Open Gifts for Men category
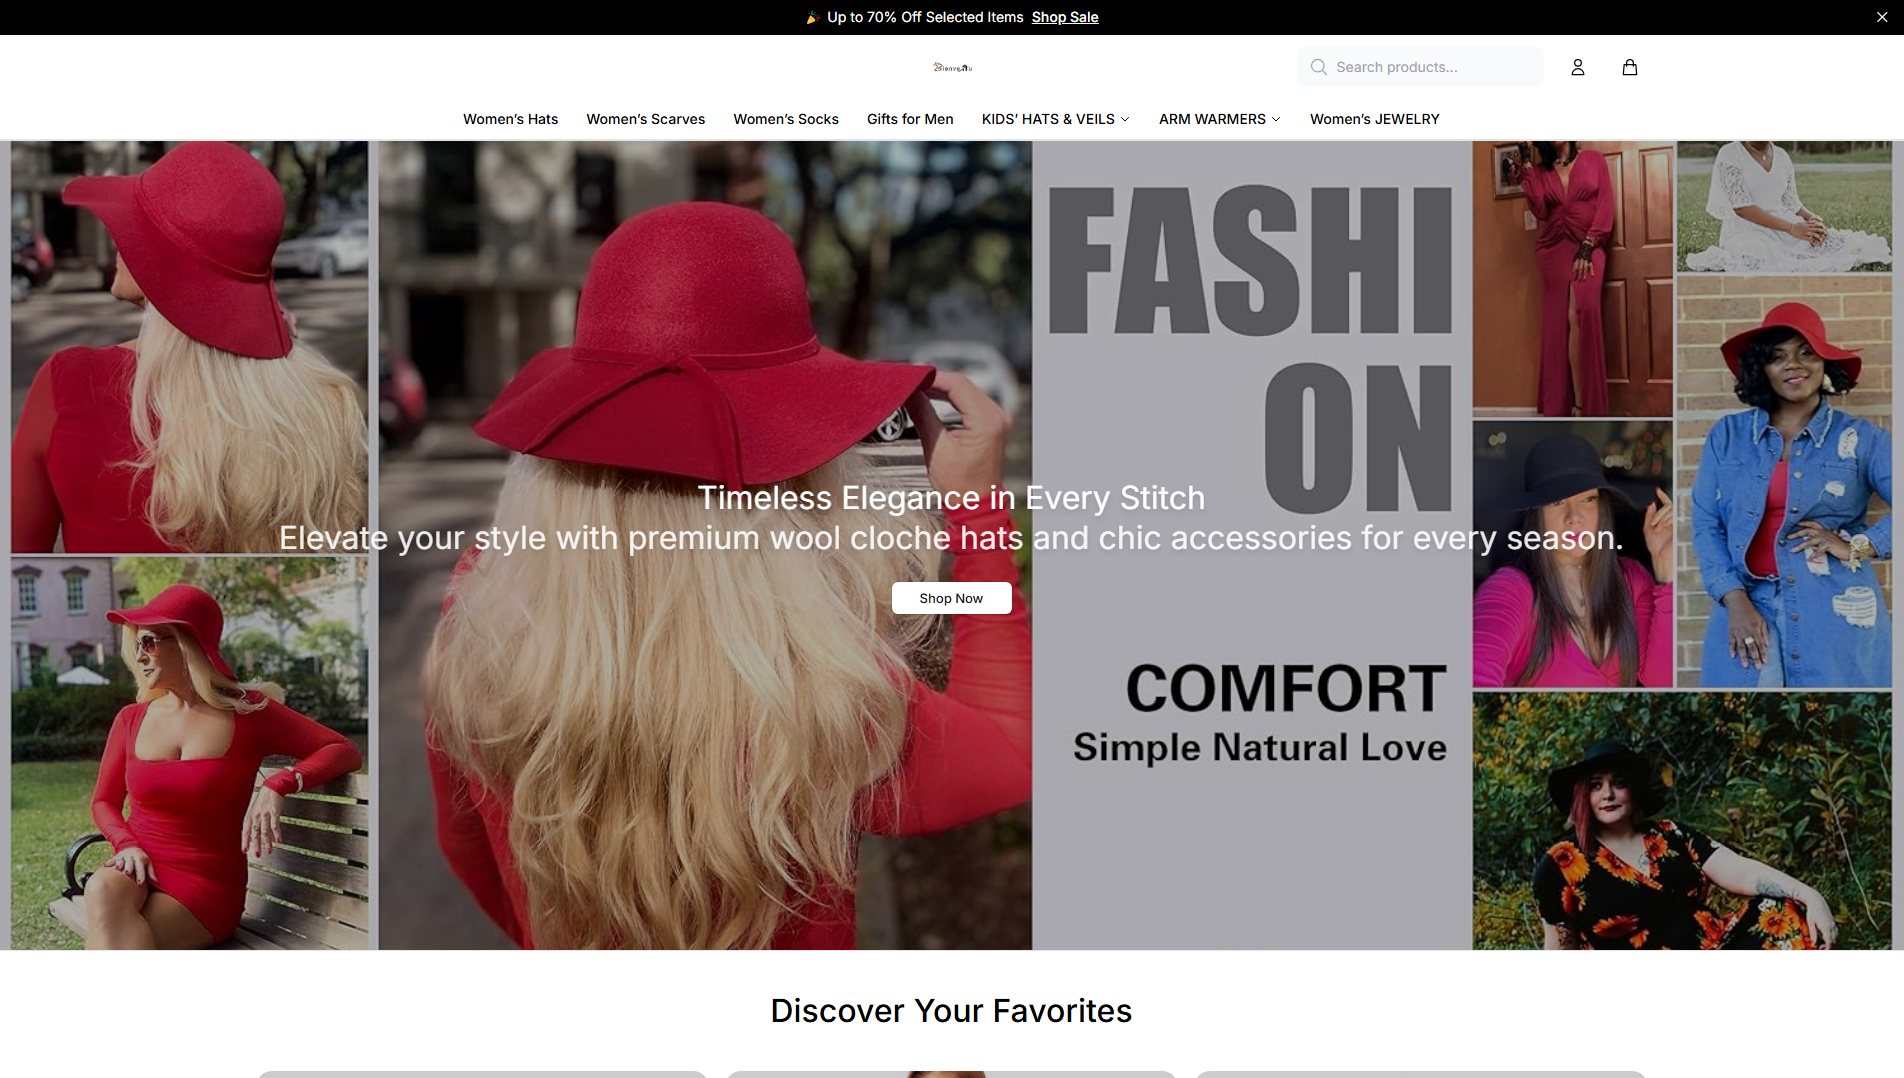 point(910,119)
